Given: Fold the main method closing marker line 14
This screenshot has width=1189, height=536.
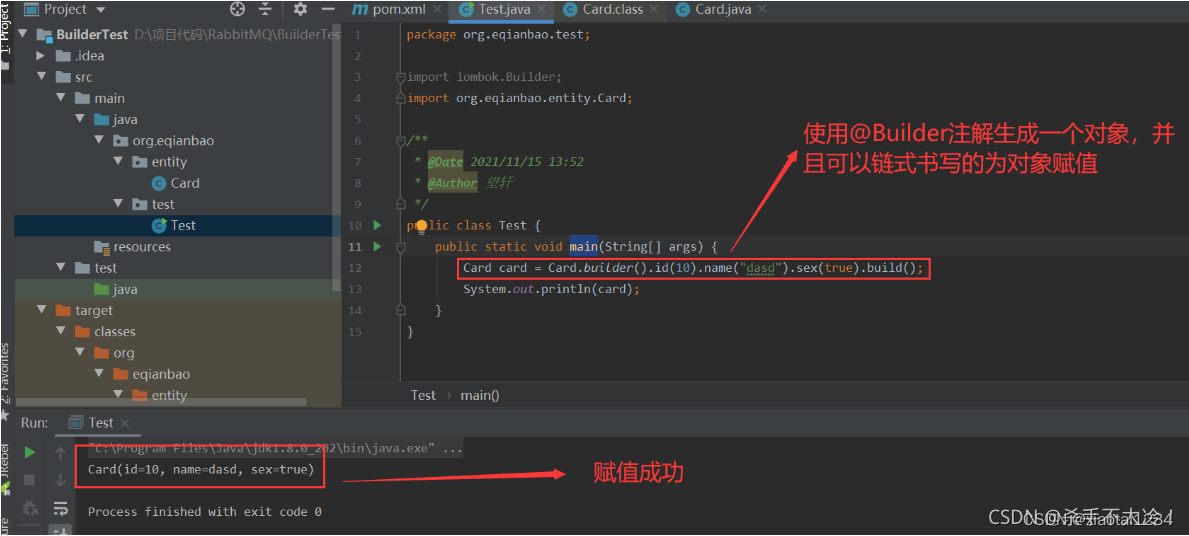Looking at the screenshot, I should [x=401, y=310].
